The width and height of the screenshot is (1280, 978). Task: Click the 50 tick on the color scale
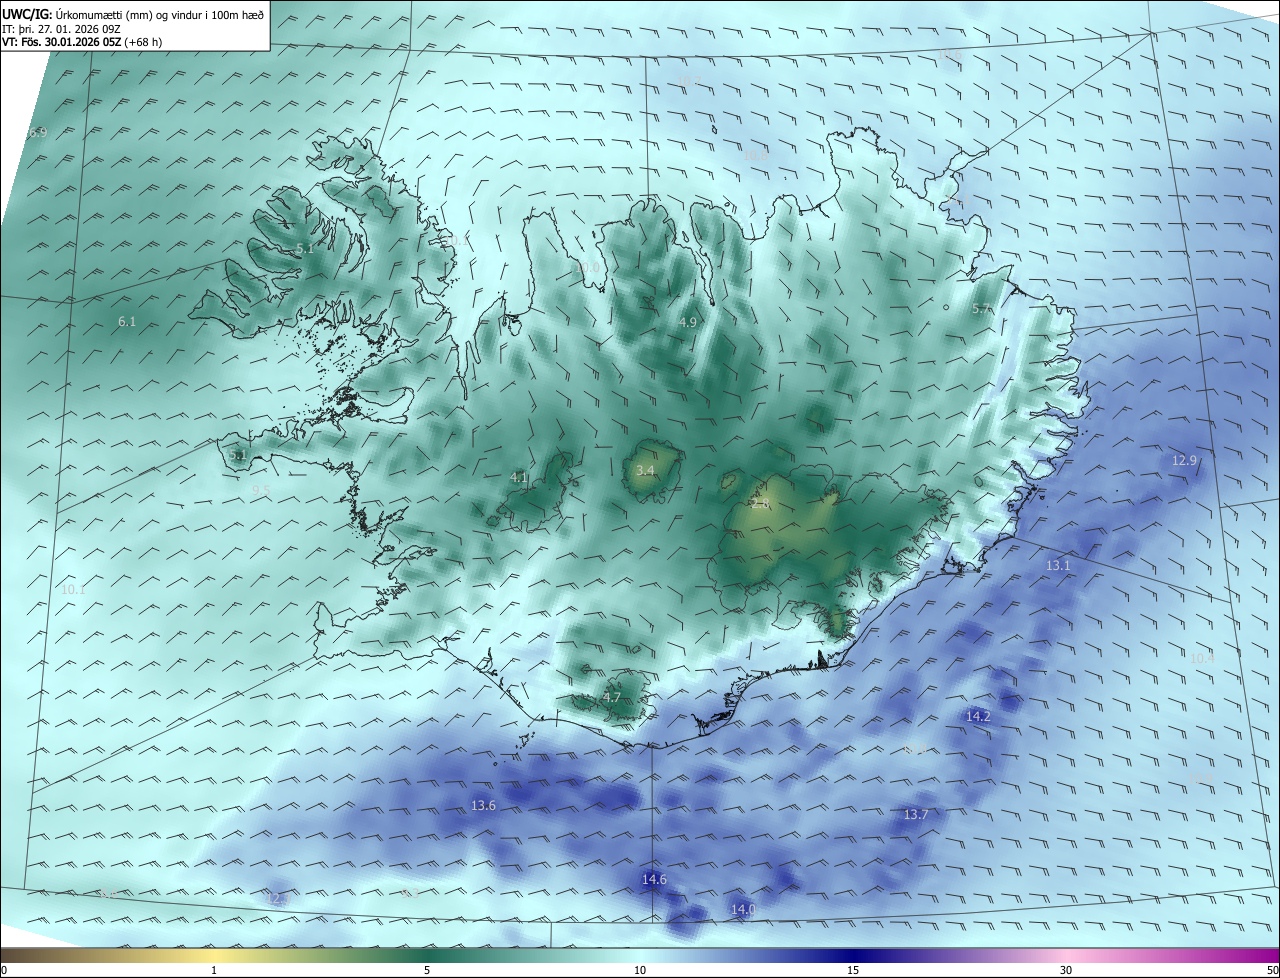(x=1272, y=970)
